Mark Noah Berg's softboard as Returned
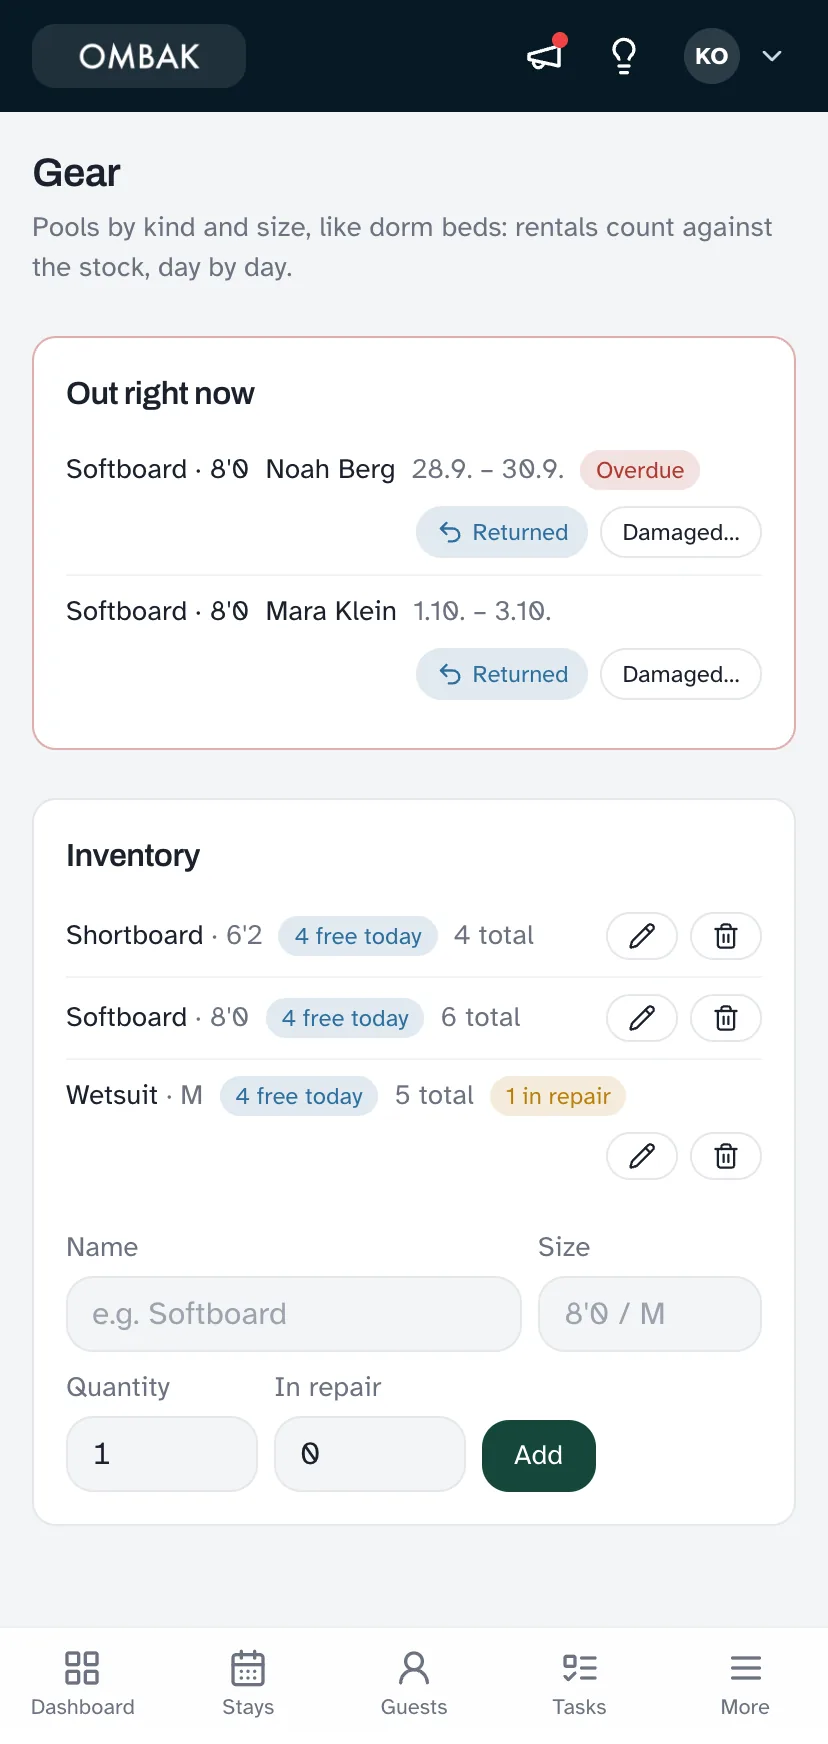 point(502,532)
